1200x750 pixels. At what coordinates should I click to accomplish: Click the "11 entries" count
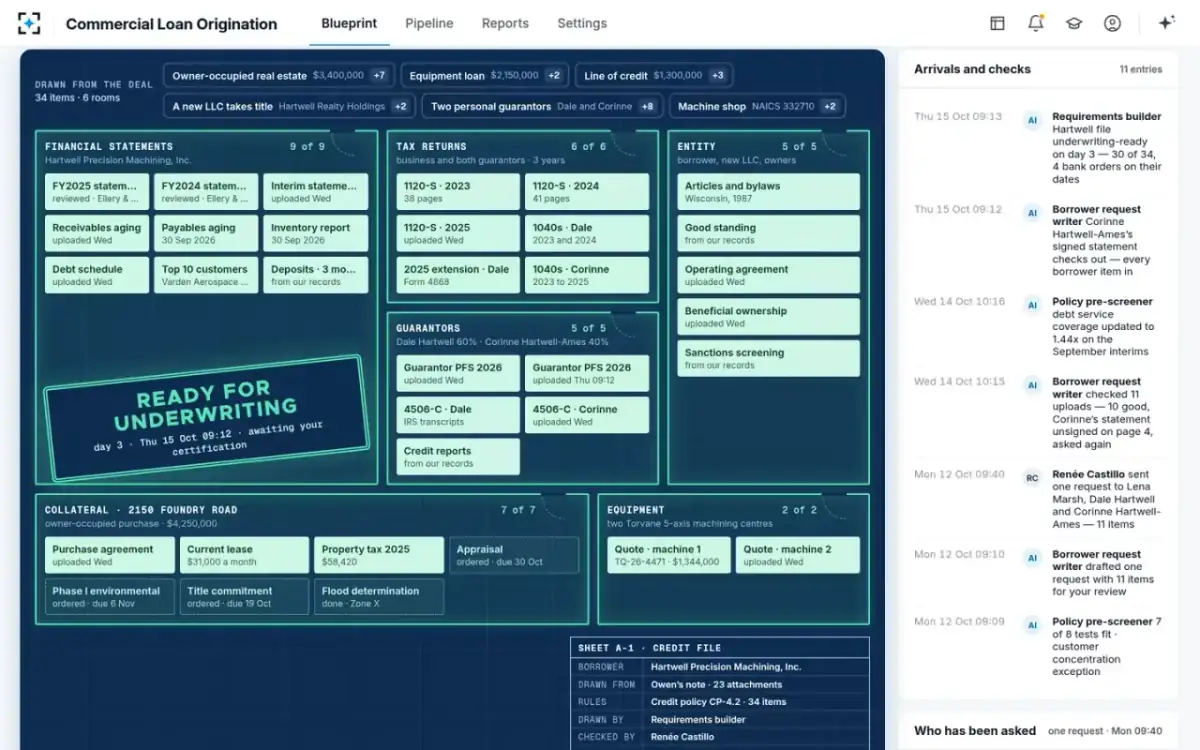pos(1141,70)
